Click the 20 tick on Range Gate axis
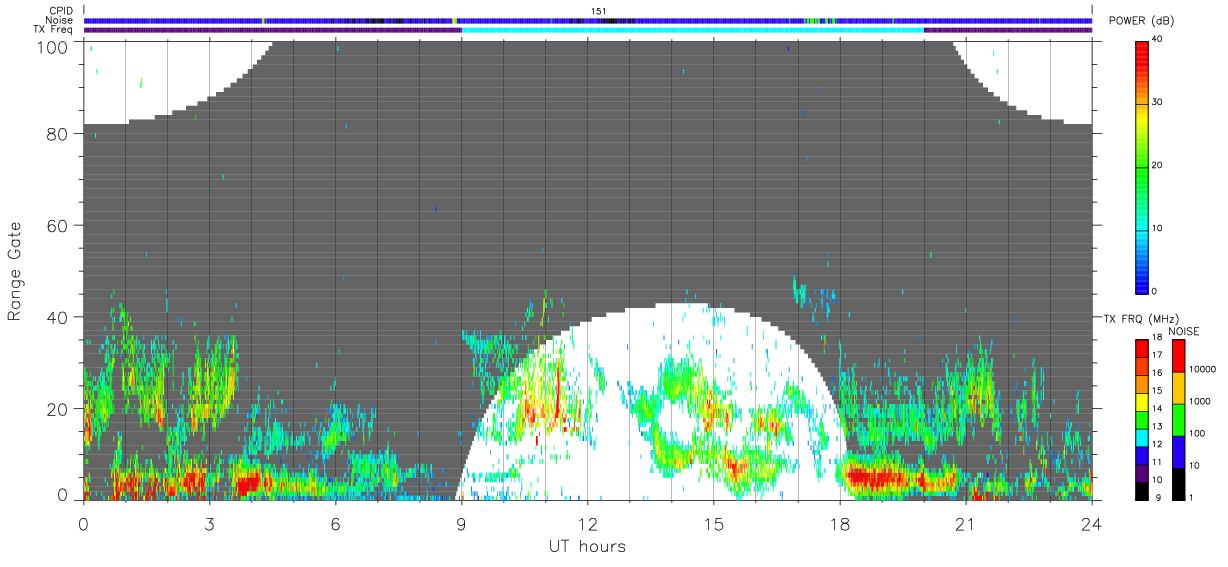 click(59, 409)
